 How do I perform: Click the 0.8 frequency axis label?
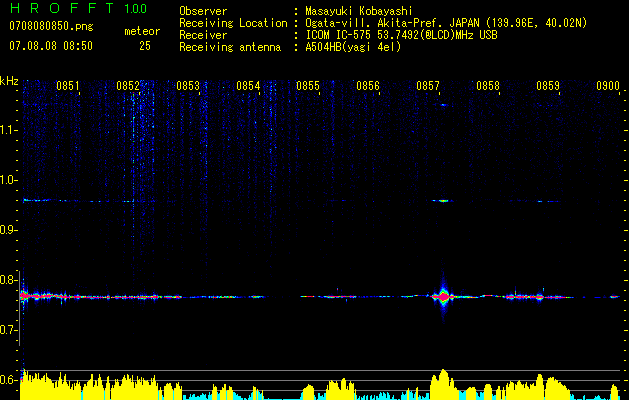click(x=8, y=280)
